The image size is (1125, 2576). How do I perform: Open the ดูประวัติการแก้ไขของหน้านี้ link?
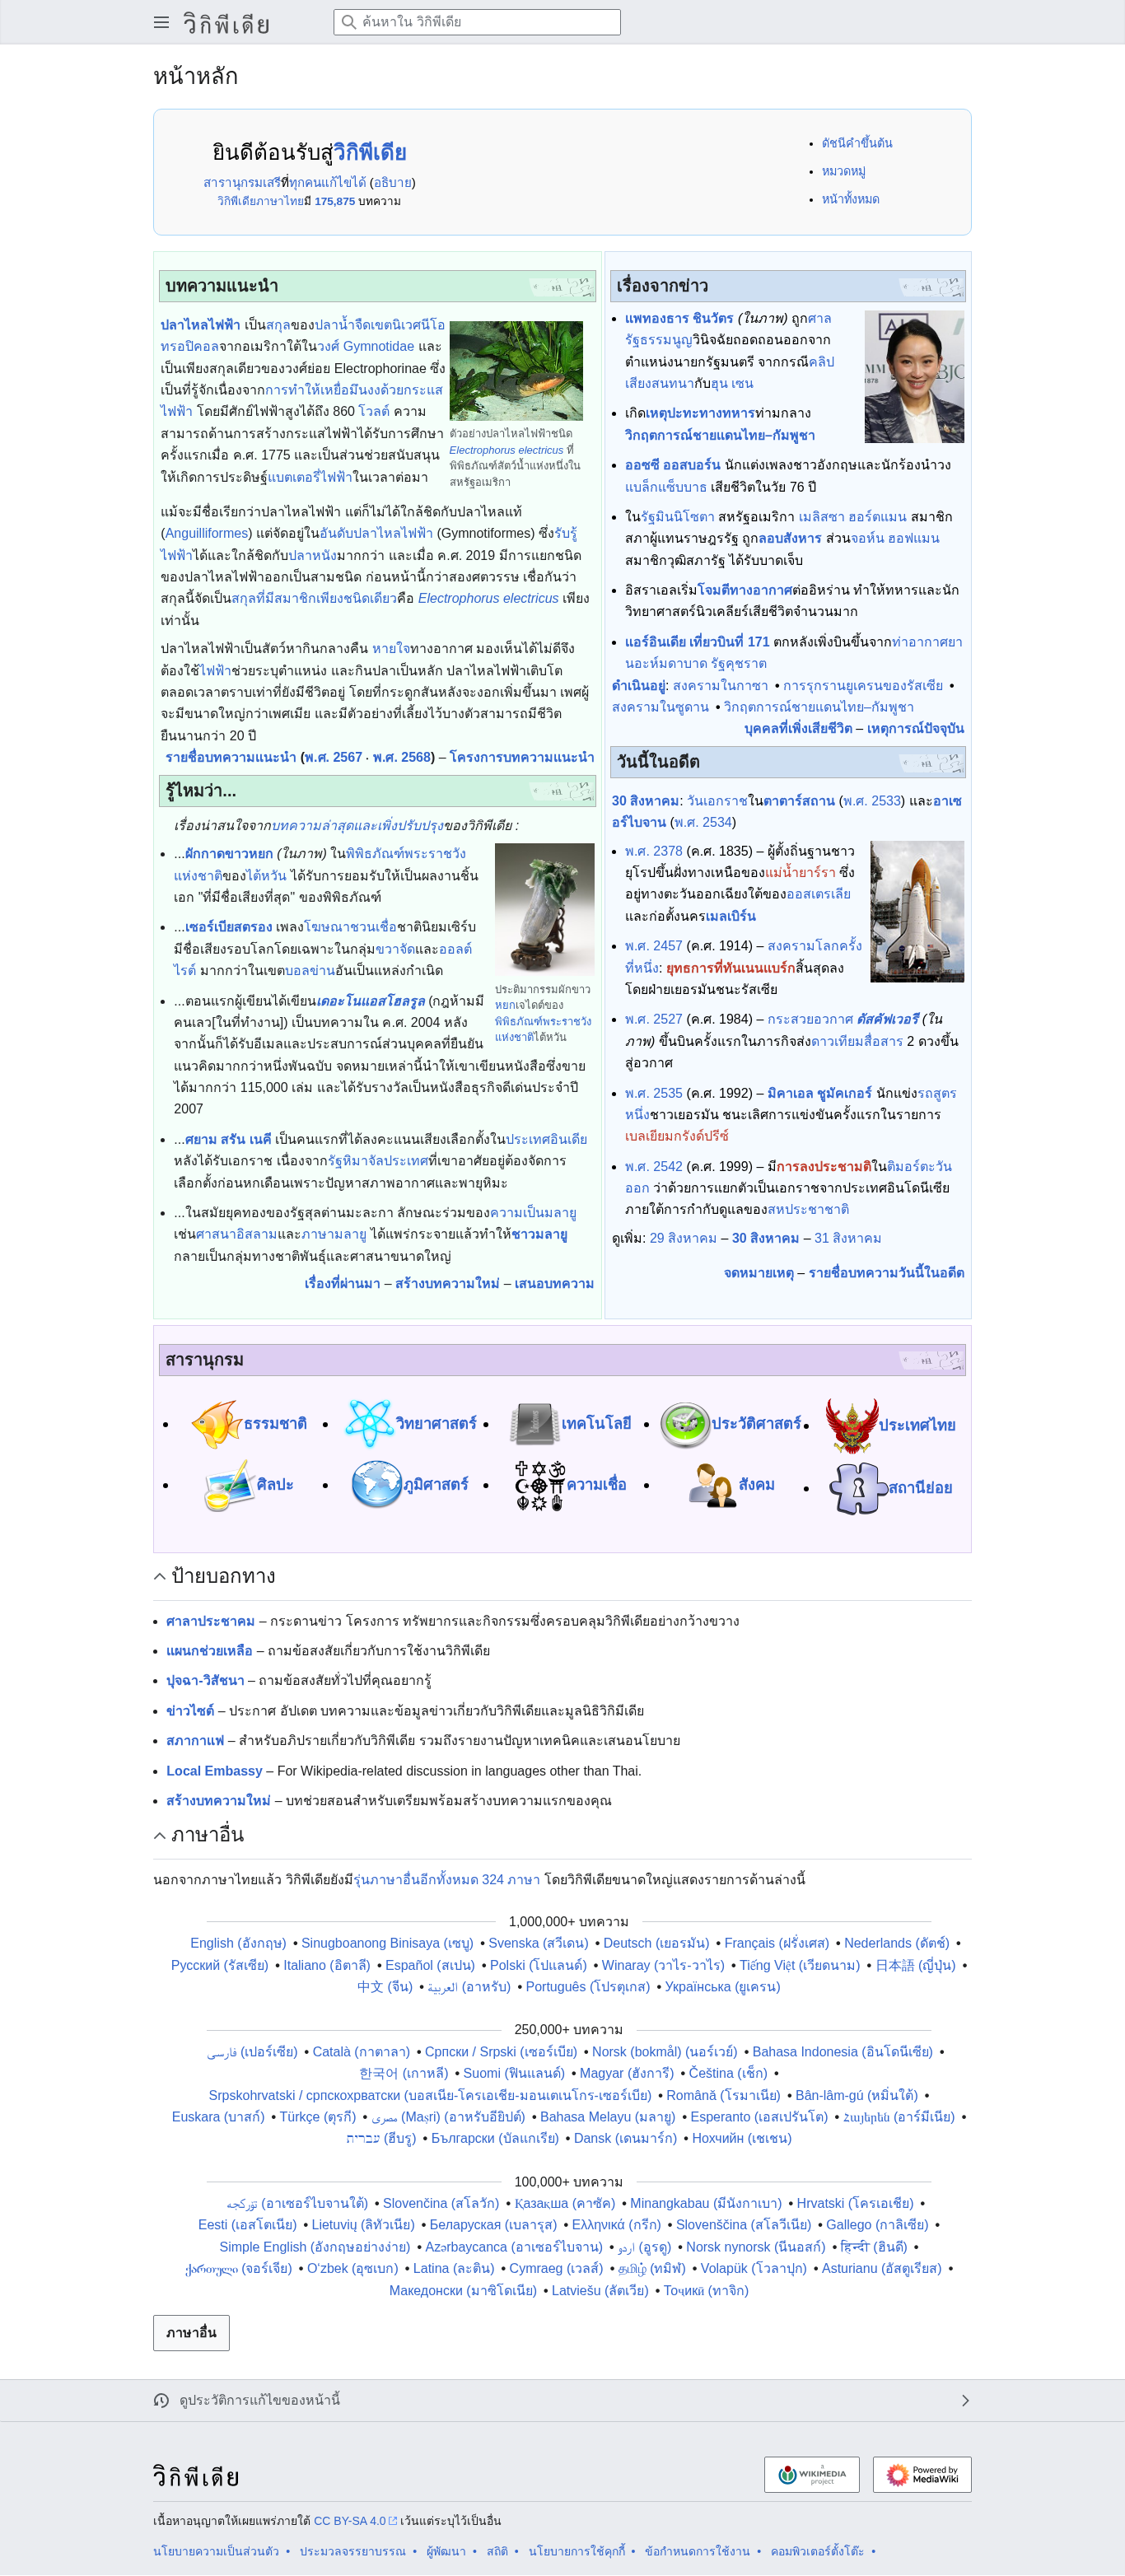[x=260, y=2400]
